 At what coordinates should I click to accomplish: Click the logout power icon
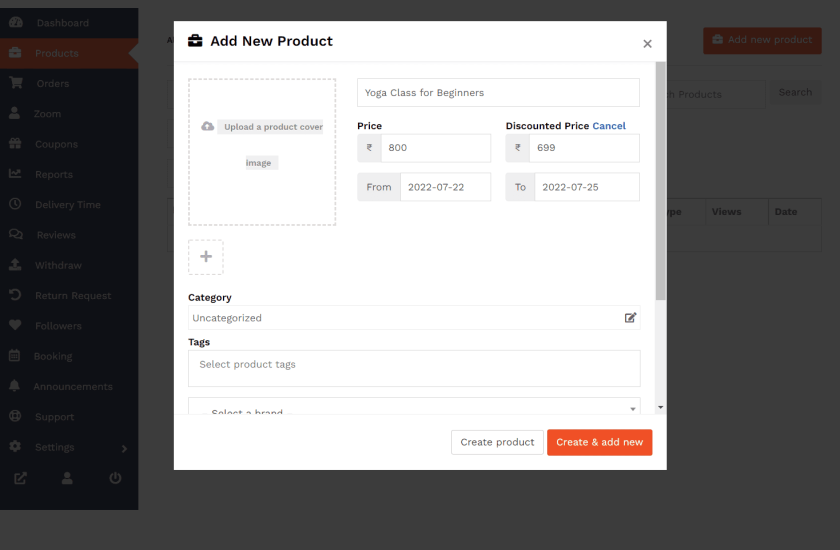pos(115,478)
